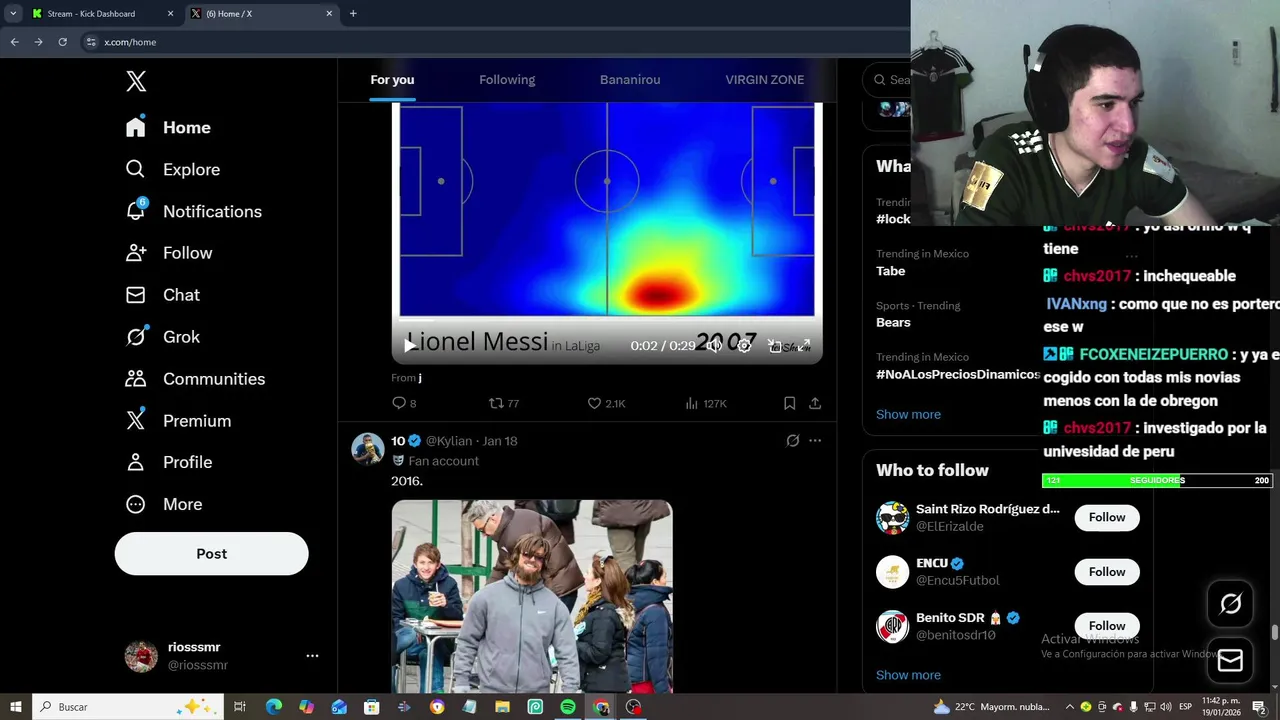Open Premium in the sidebar
1280x720 pixels.
(x=177, y=421)
